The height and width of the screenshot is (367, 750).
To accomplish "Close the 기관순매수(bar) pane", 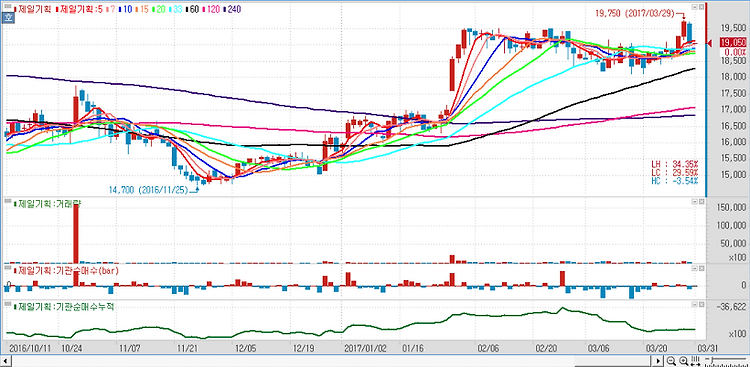I will point(701,269).
